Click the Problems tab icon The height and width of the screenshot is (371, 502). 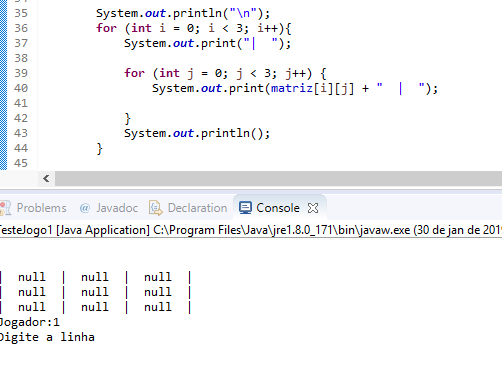point(5,208)
